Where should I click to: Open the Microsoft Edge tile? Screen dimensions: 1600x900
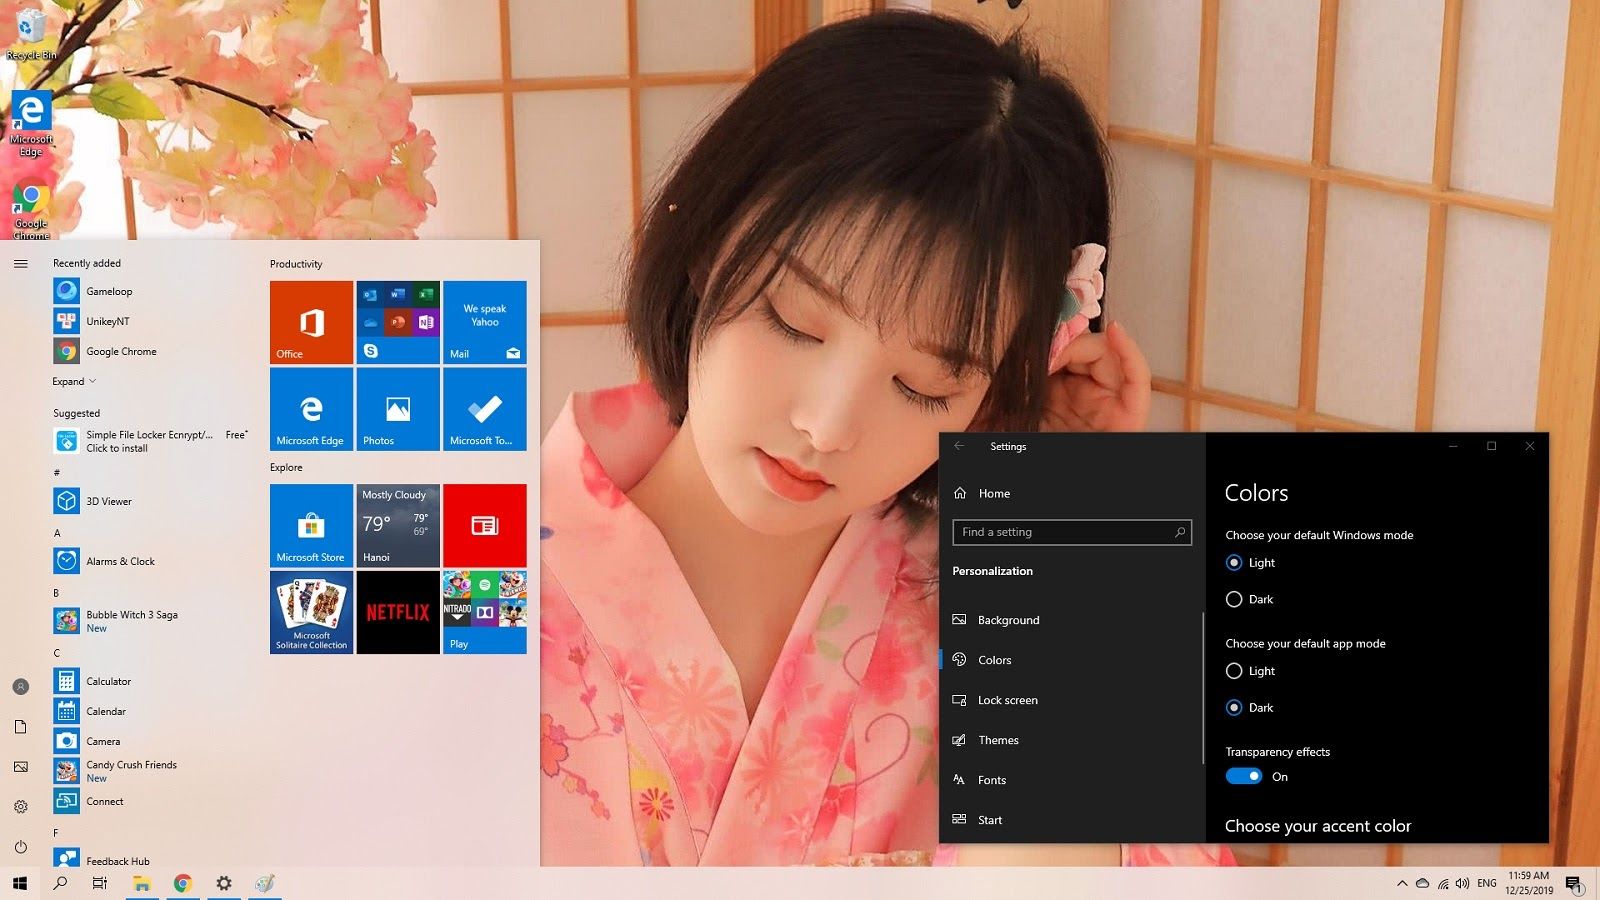(311, 409)
